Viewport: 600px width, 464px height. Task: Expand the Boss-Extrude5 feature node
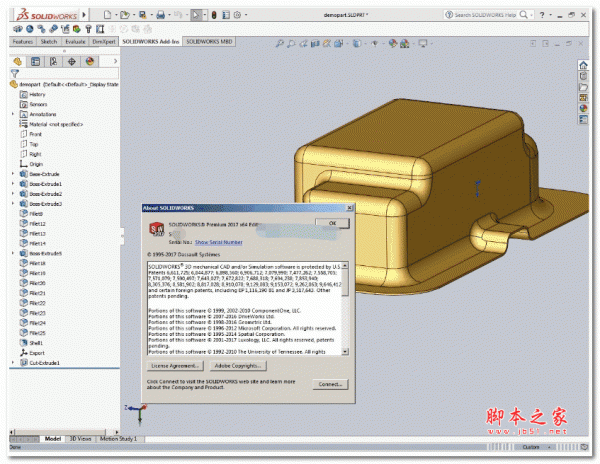click(x=13, y=253)
